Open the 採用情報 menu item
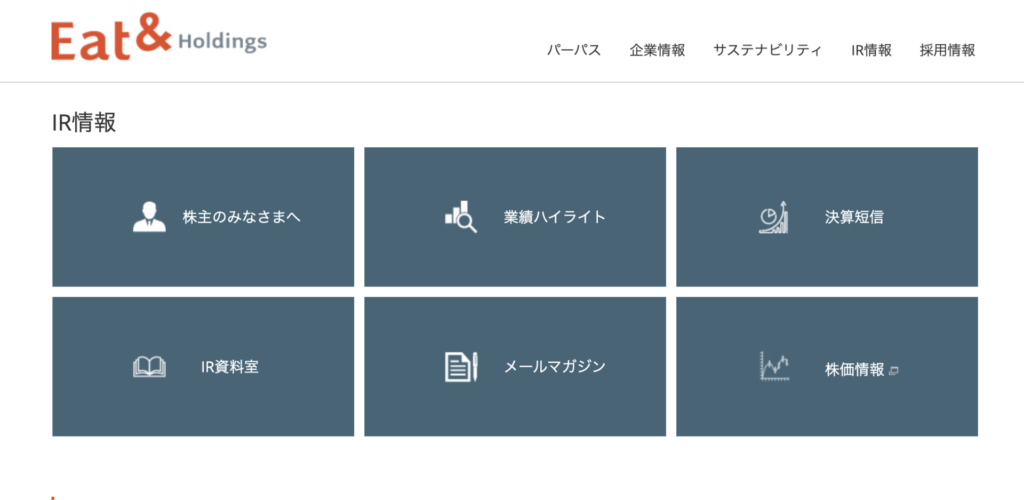The image size is (1024, 500). tap(947, 50)
